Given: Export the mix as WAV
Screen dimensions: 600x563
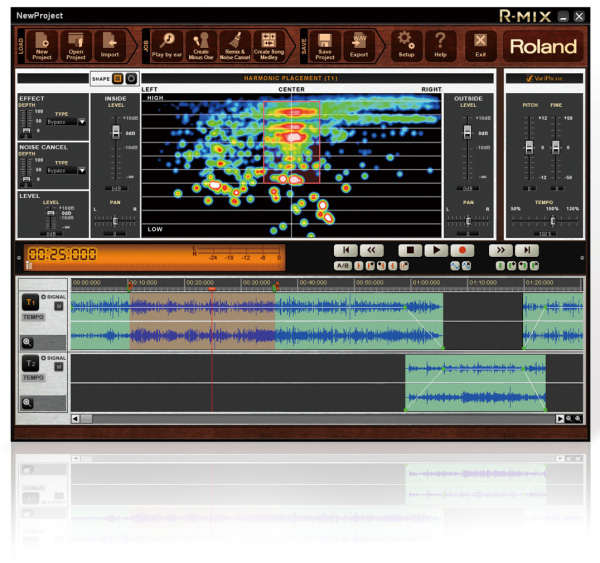Looking at the screenshot, I should (359, 46).
